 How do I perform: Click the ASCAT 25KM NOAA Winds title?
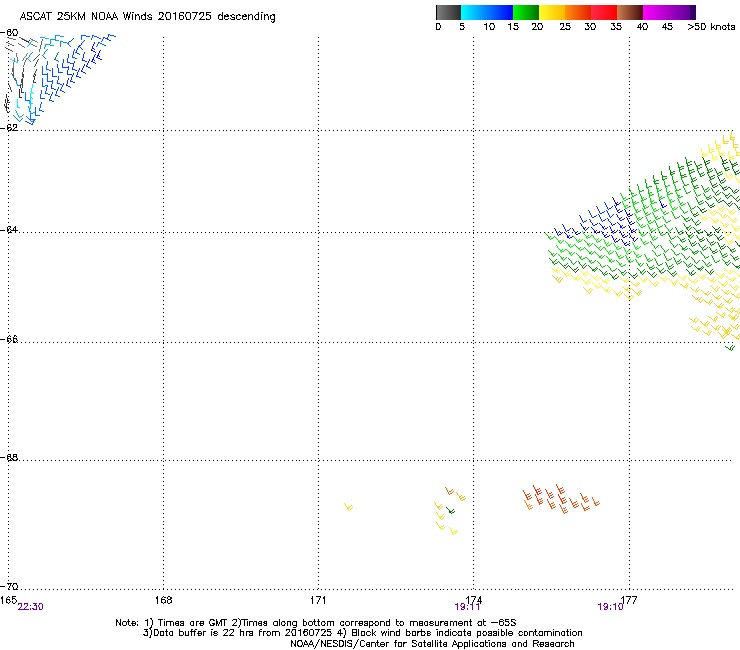(x=147, y=17)
